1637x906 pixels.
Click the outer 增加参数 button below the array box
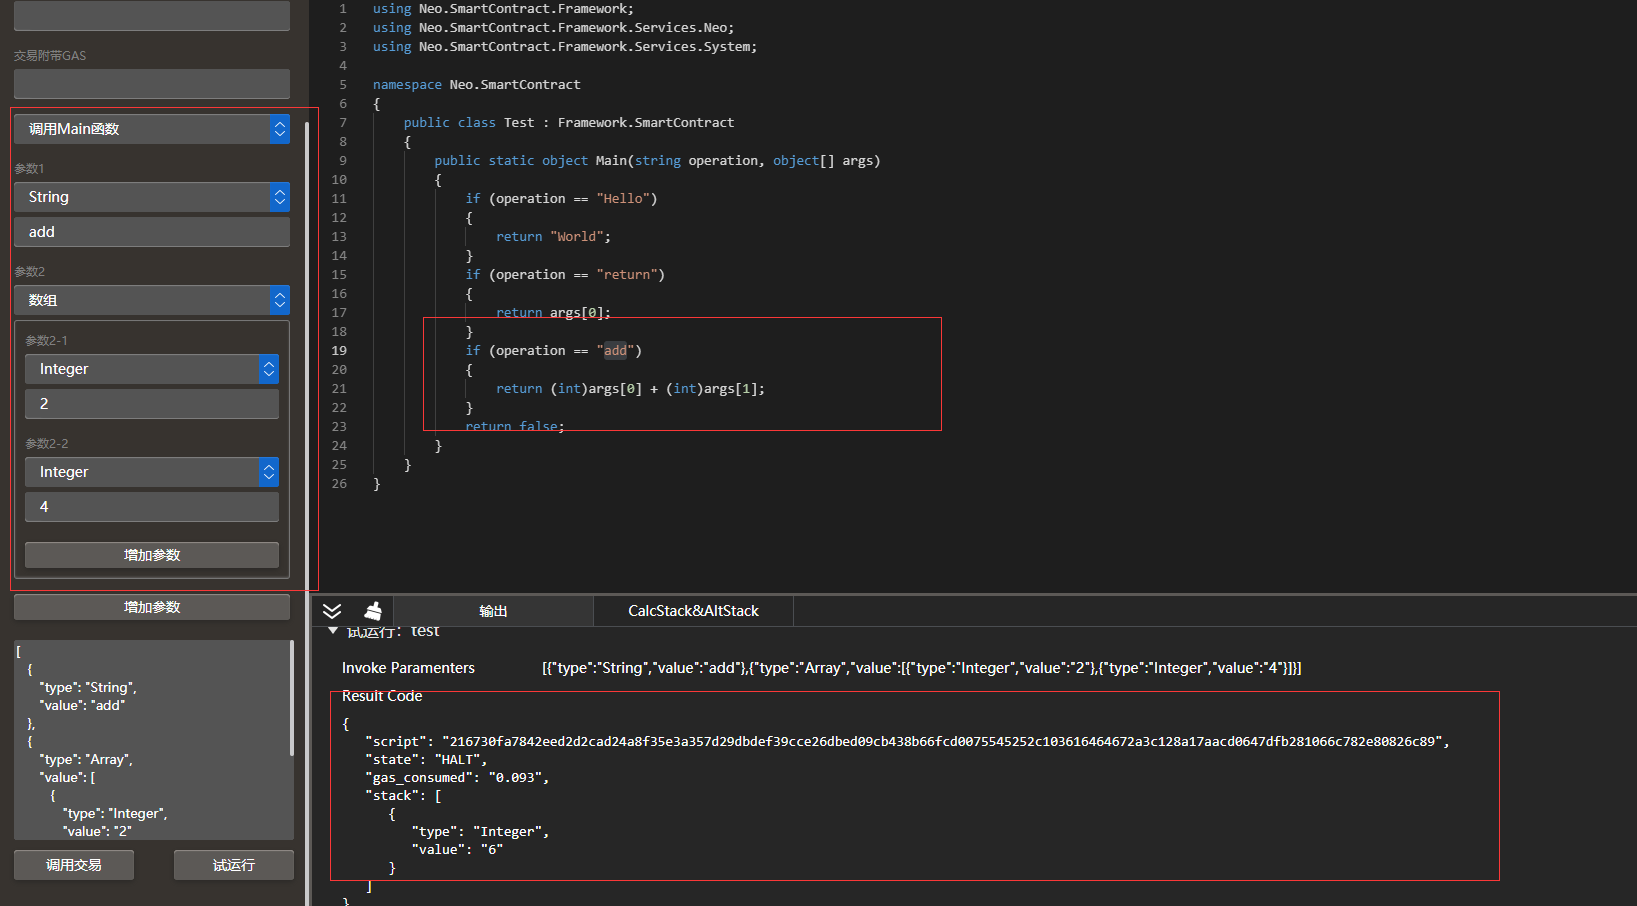[x=152, y=607]
